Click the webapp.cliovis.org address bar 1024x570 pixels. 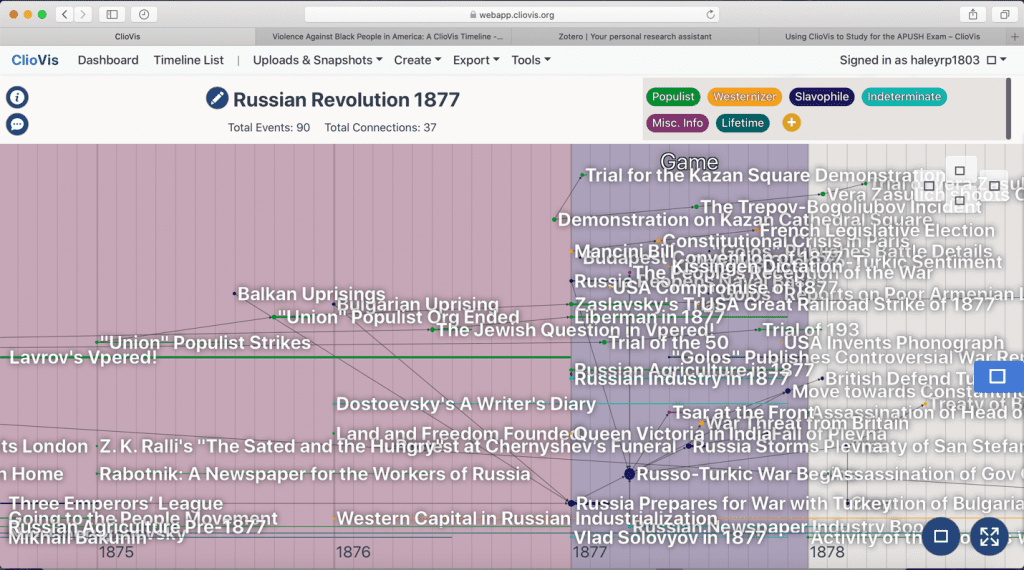512,14
